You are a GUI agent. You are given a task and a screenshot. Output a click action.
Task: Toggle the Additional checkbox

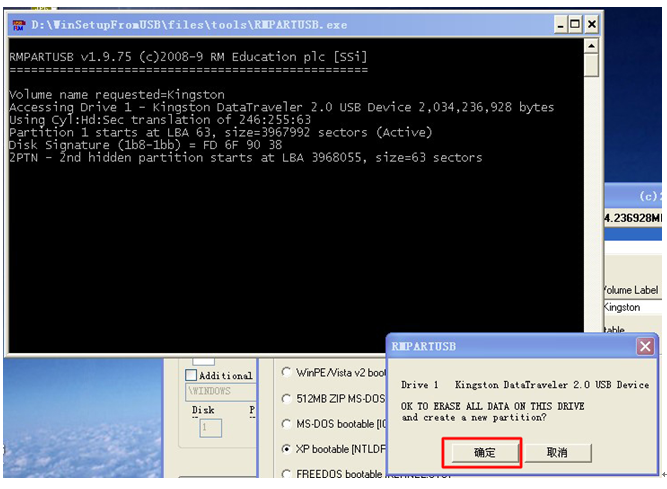tap(191, 375)
